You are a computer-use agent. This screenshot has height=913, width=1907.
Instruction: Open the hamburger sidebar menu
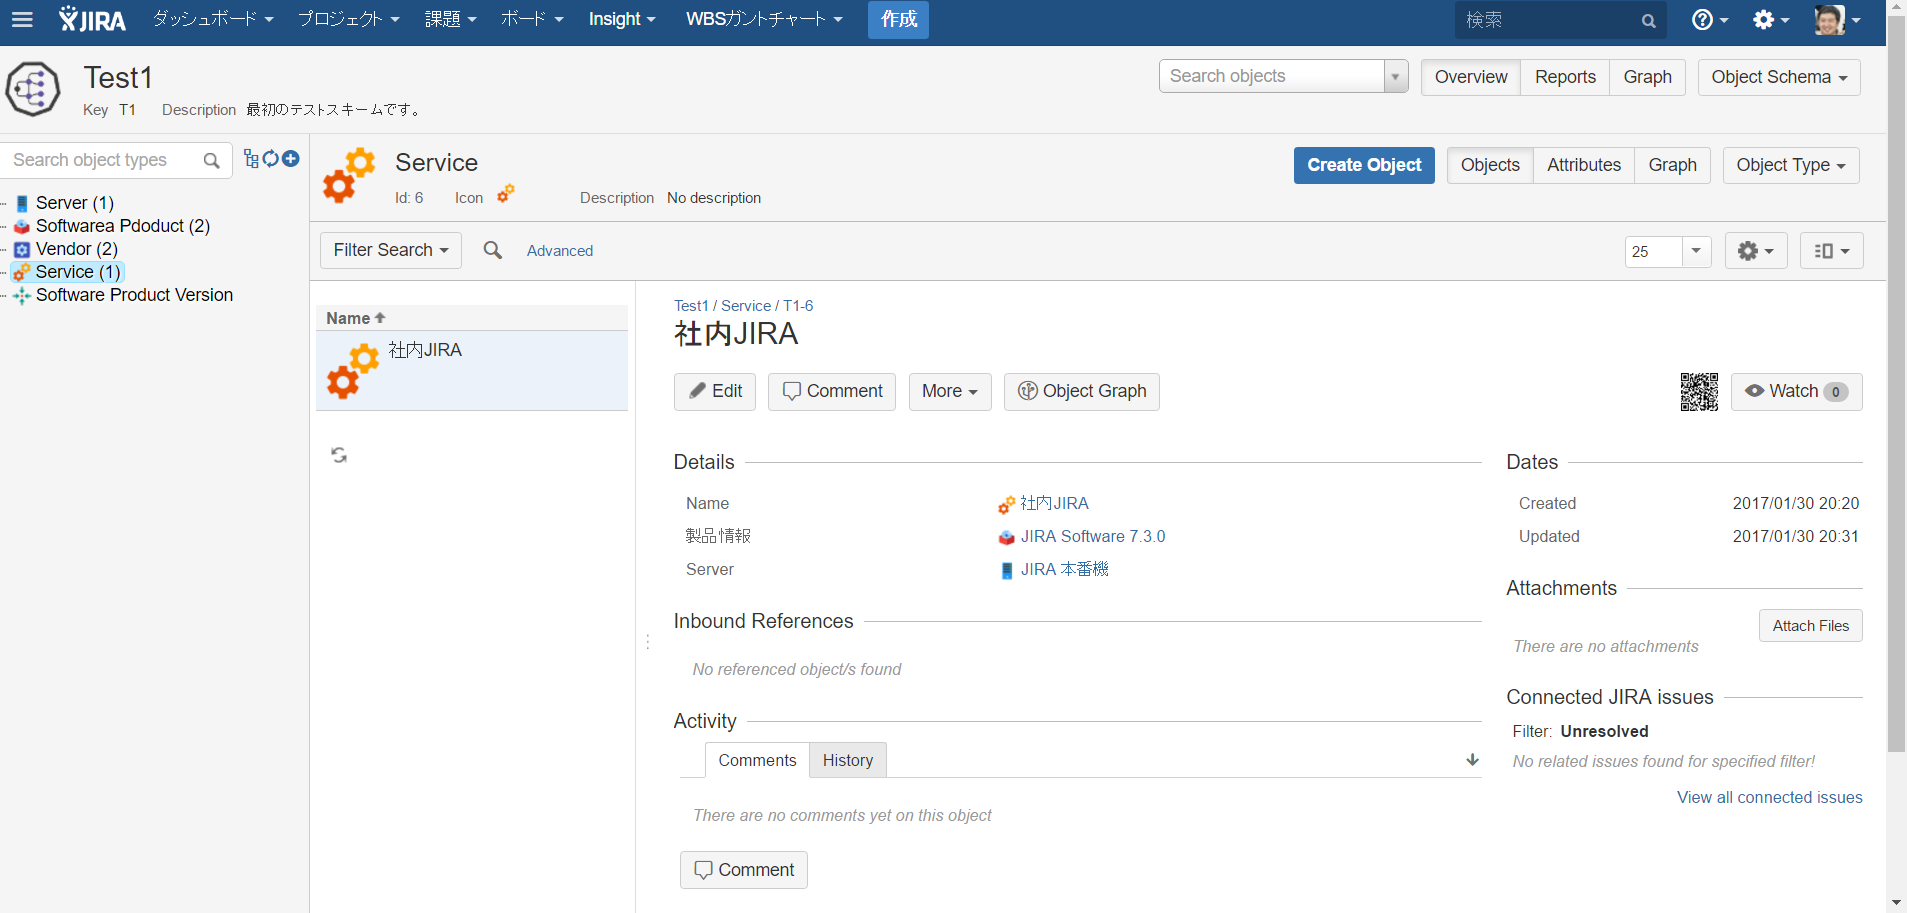tap(22, 19)
